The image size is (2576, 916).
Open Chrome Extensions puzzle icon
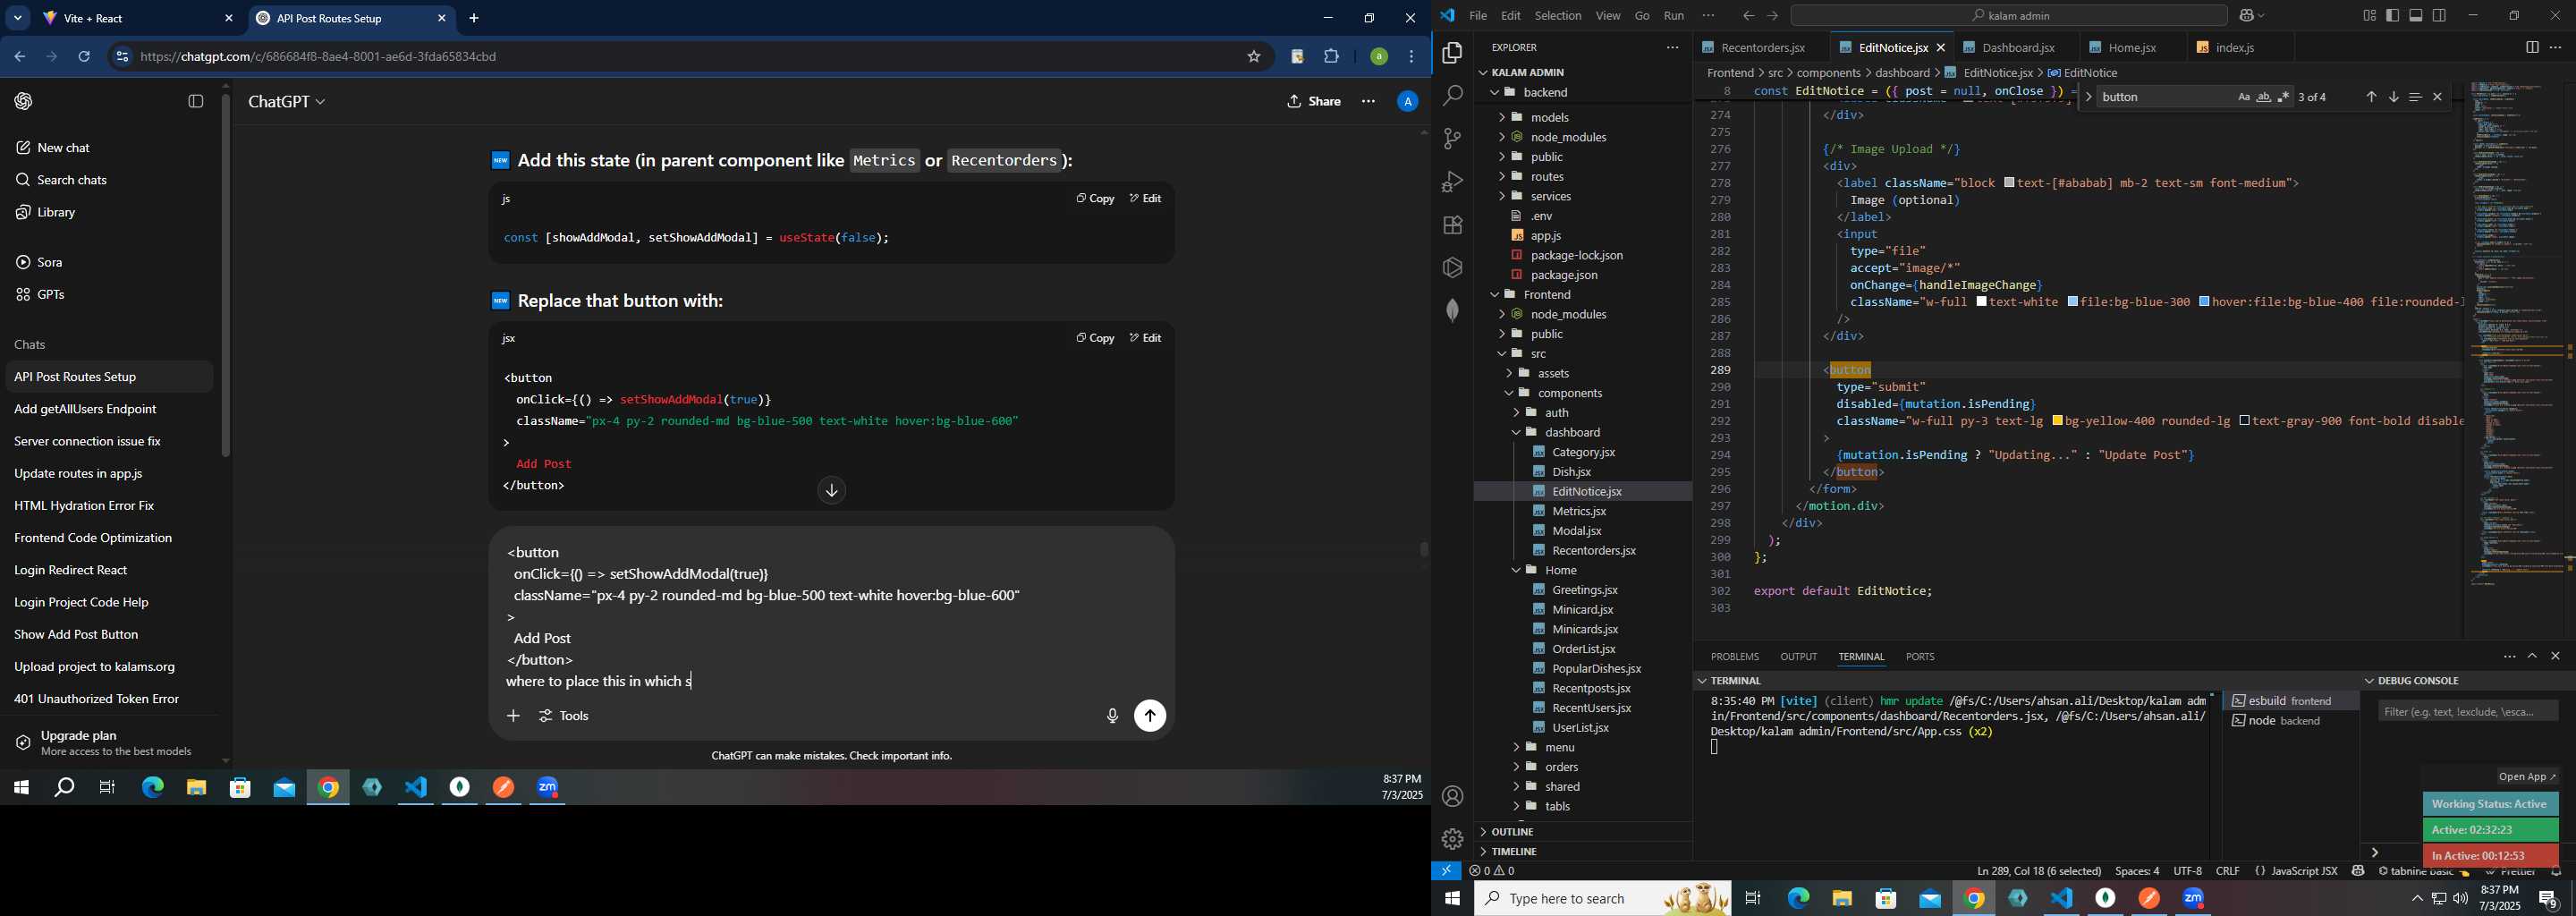click(x=1331, y=57)
